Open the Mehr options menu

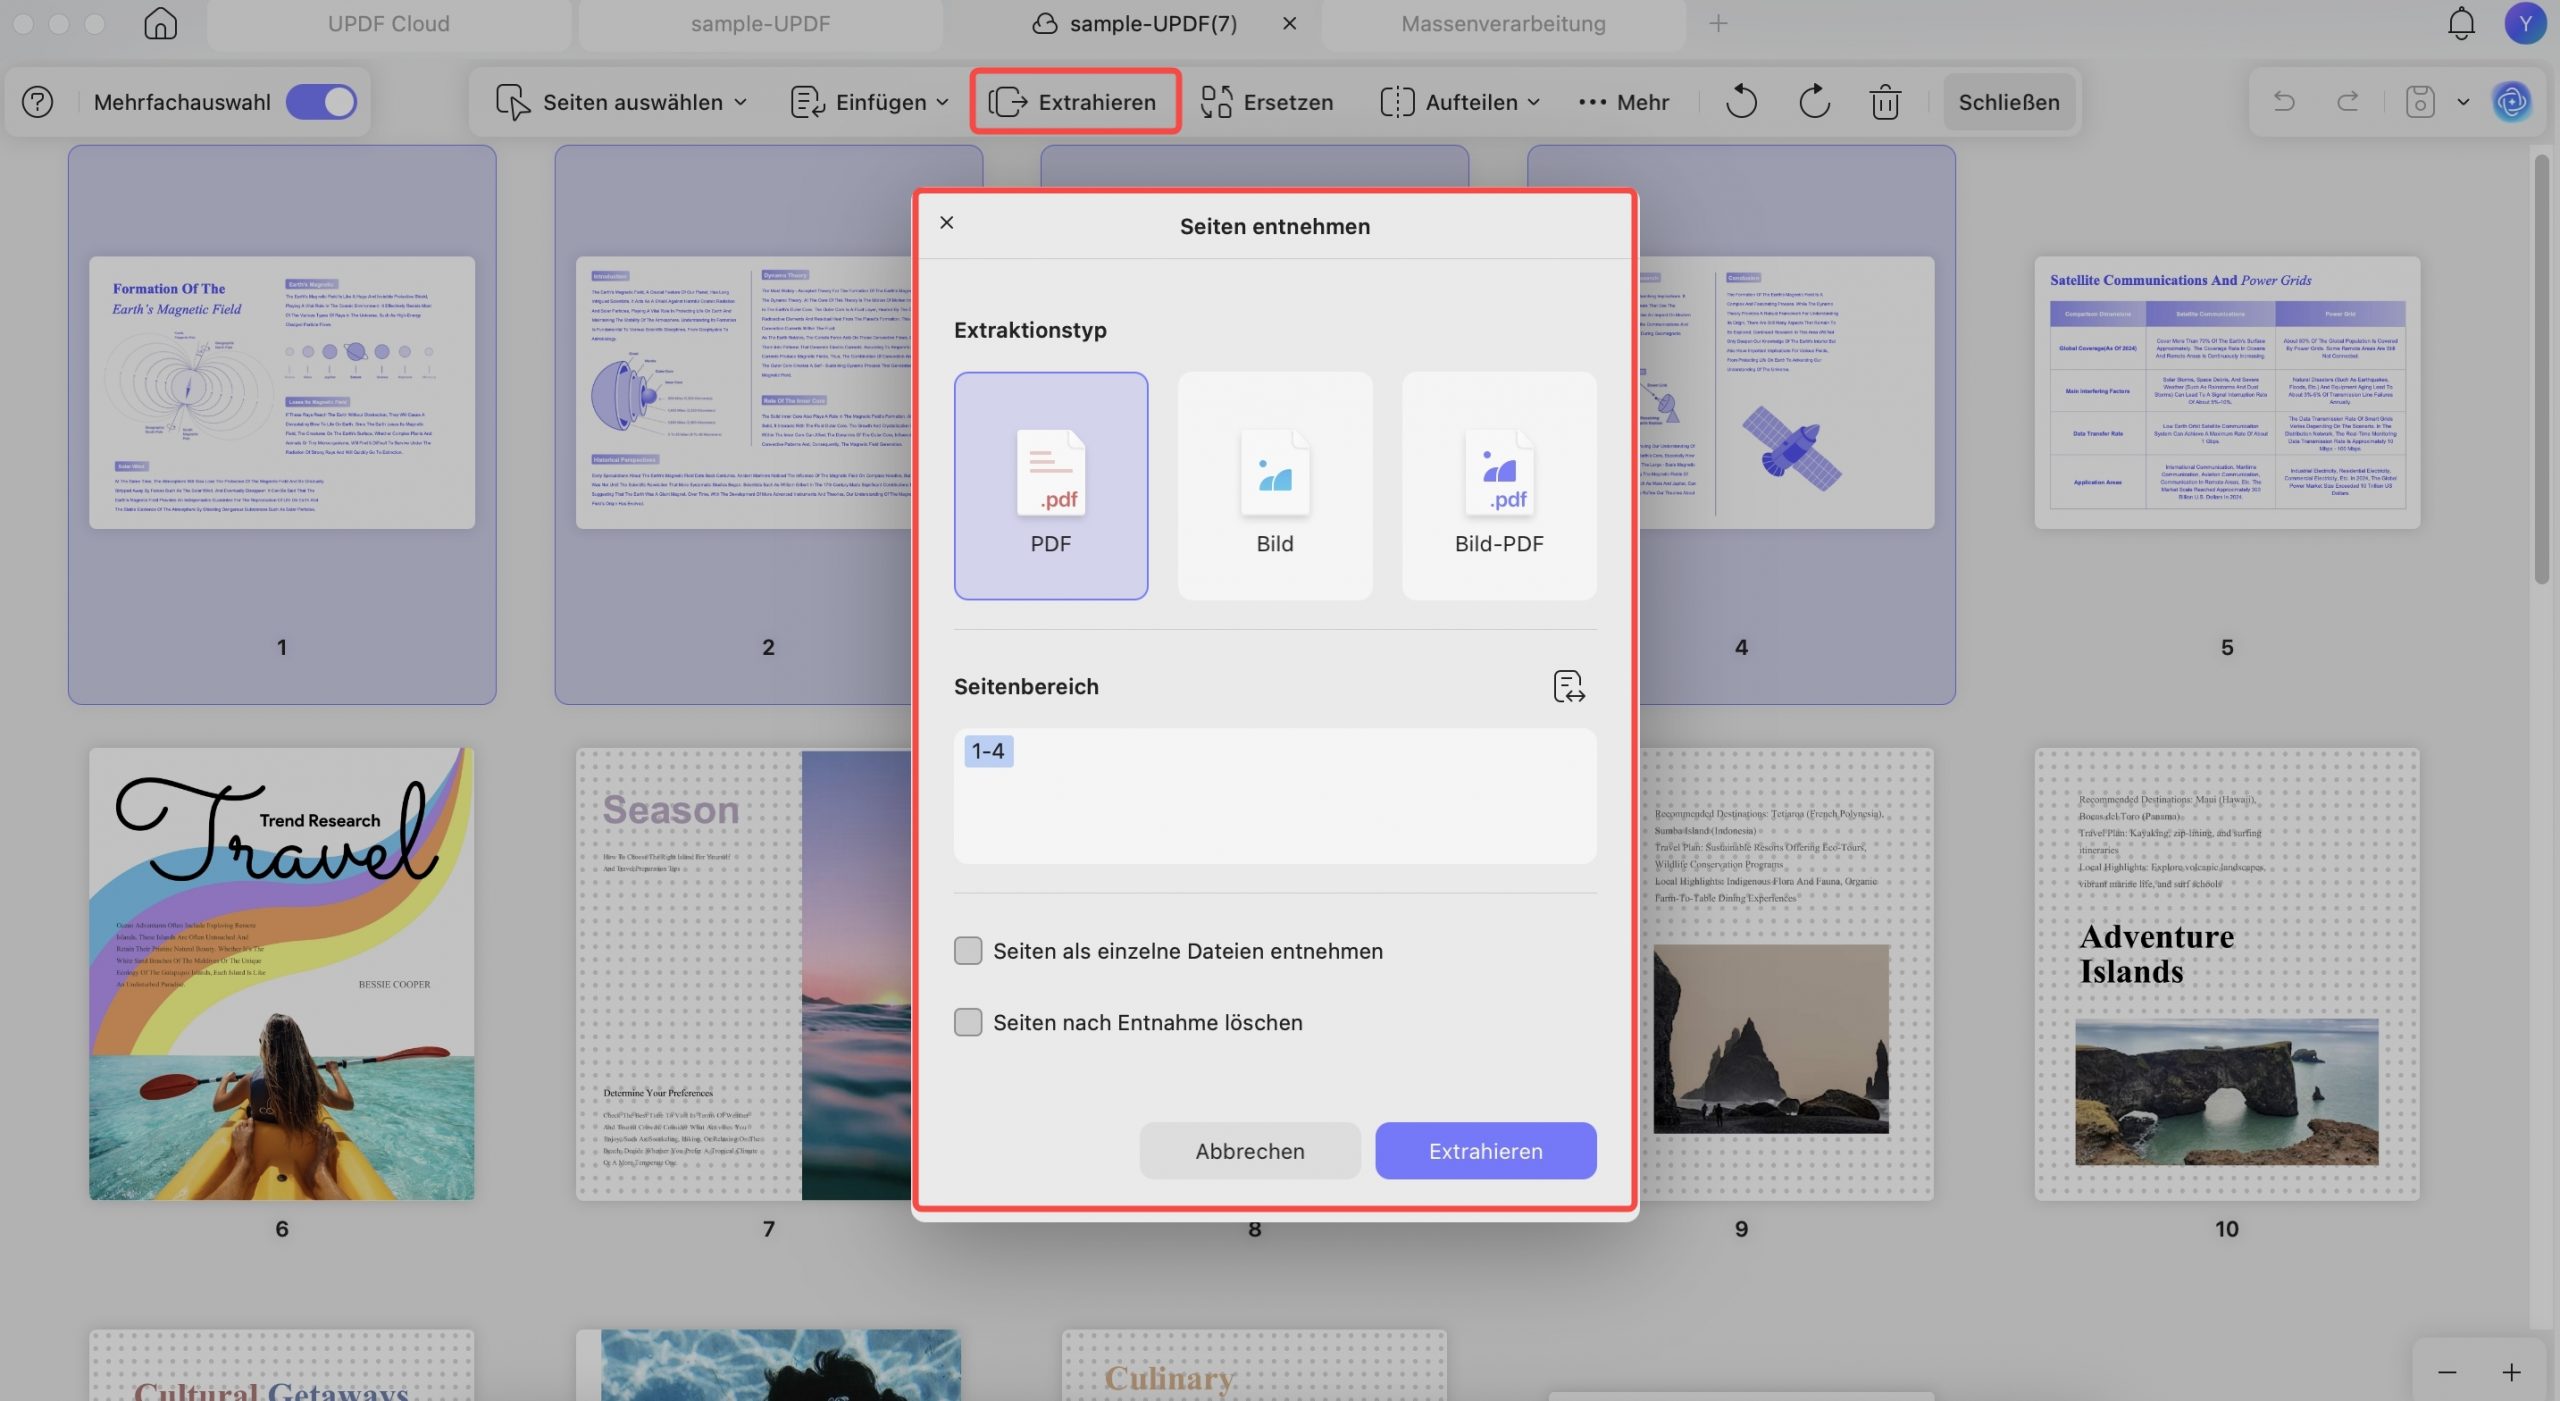1623,102
